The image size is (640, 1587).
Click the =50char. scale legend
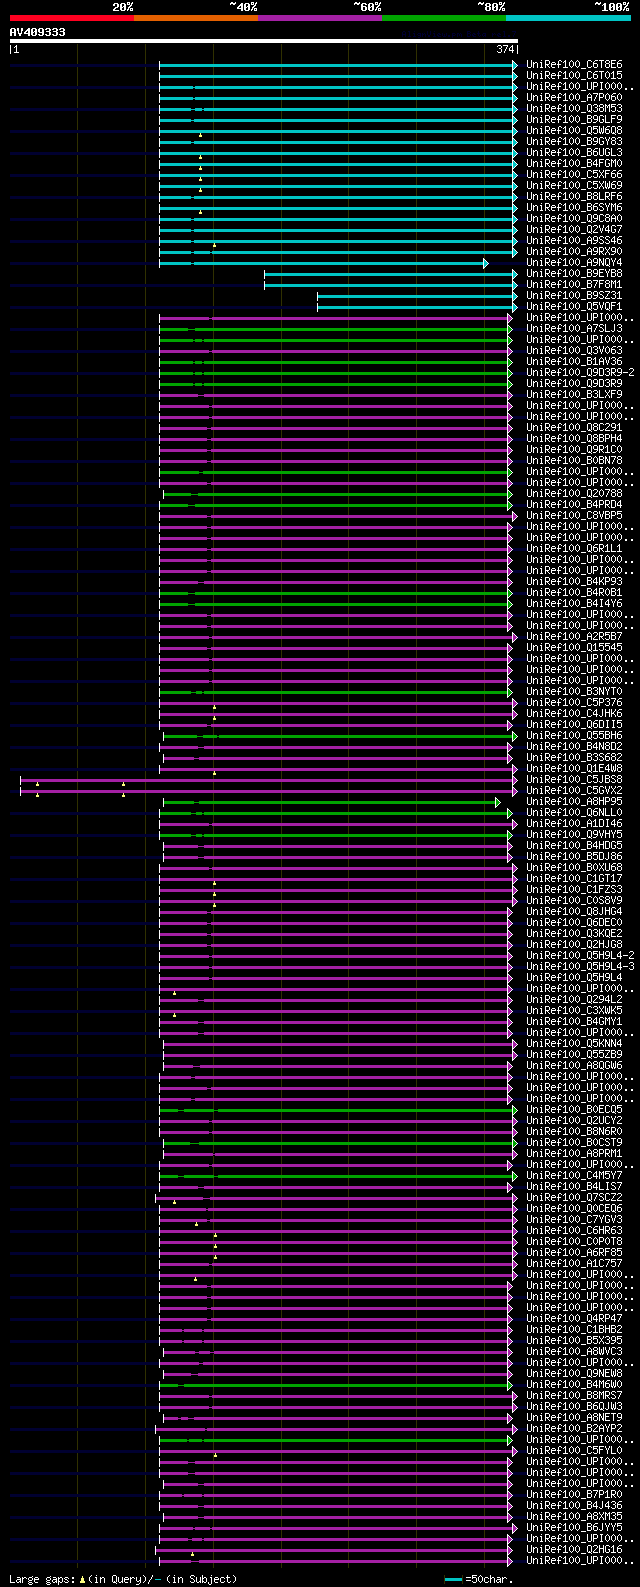click(479, 1579)
